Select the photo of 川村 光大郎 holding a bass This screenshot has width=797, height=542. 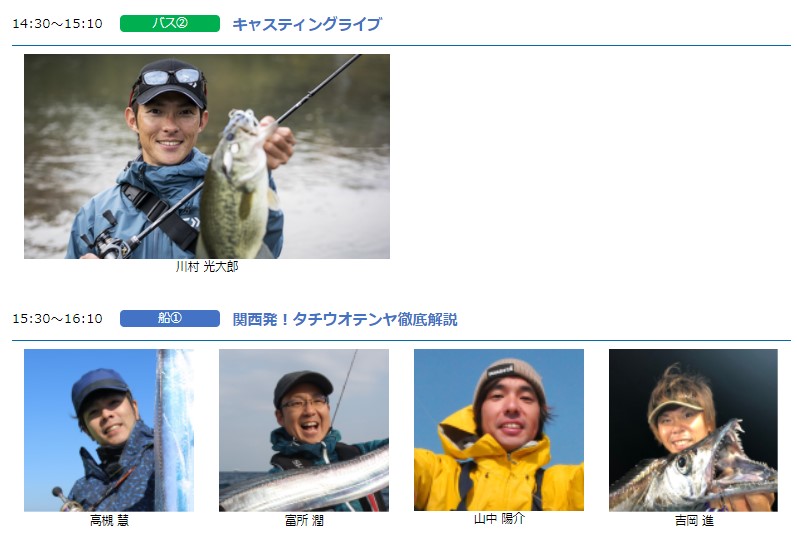pos(207,157)
